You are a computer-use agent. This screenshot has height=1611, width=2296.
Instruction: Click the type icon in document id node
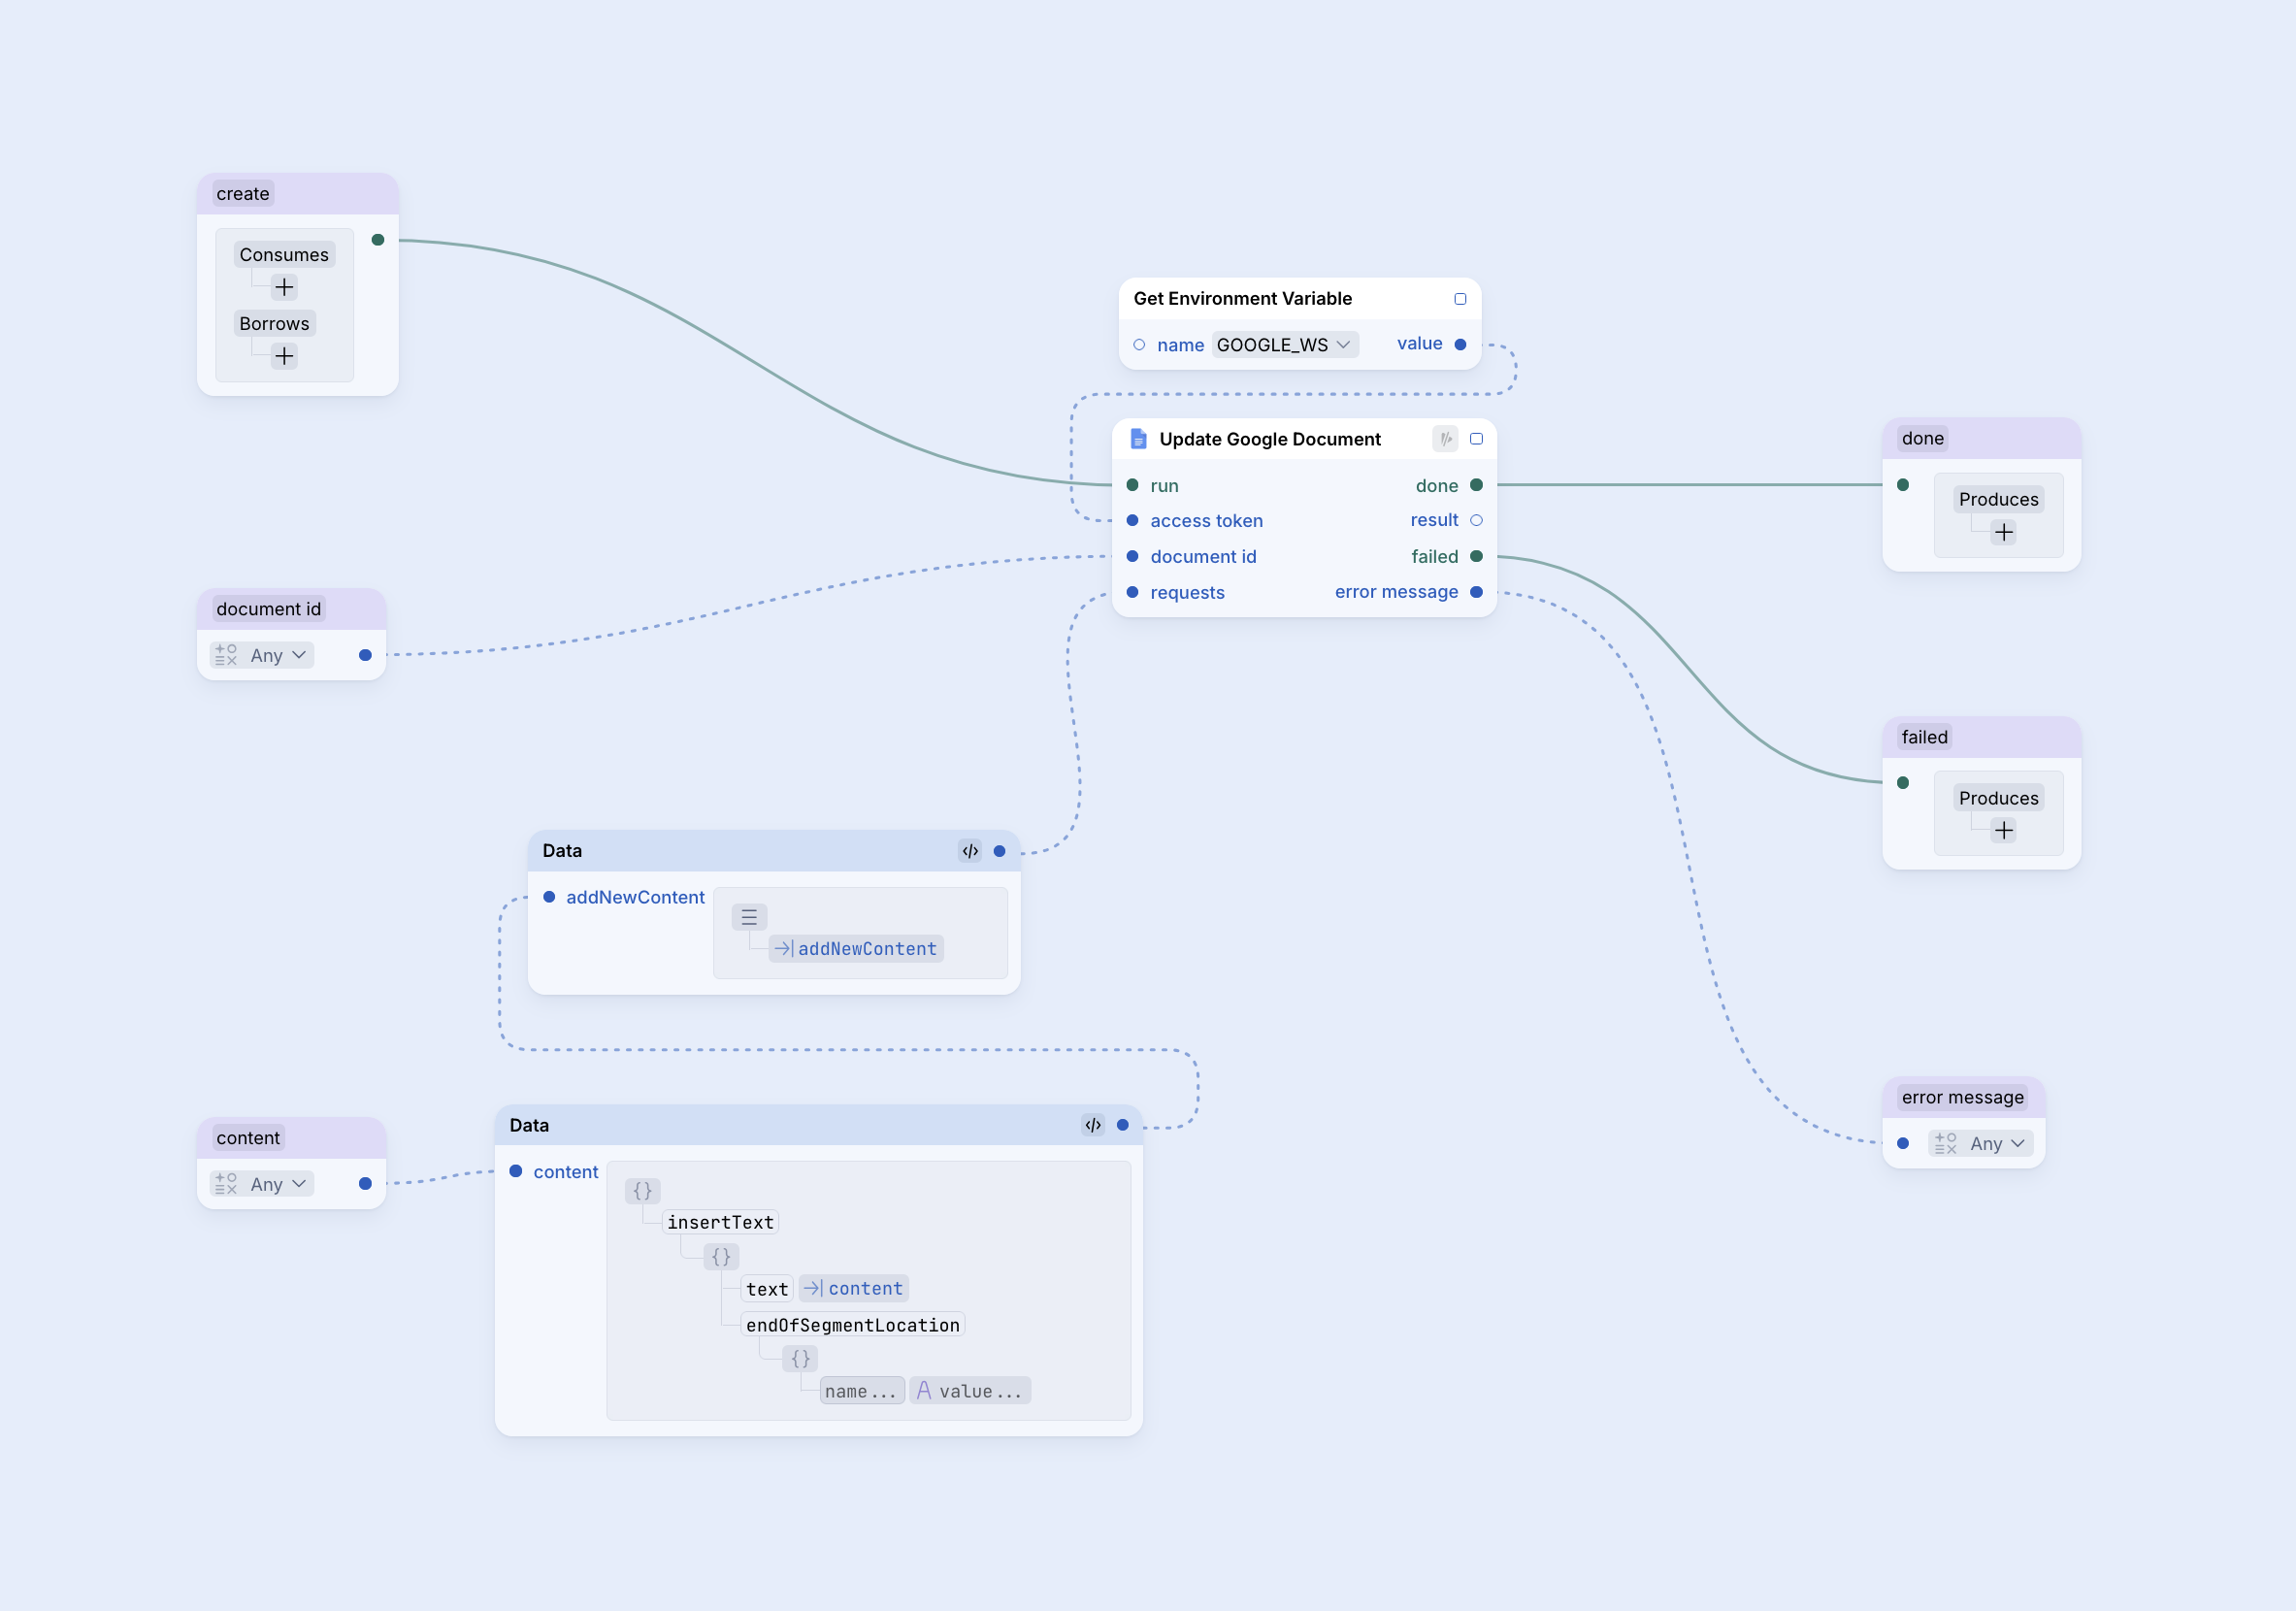pyautogui.click(x=226, y=655)
